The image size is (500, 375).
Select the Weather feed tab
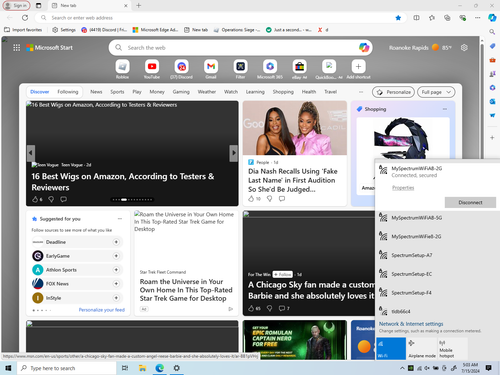pos(207,92)
